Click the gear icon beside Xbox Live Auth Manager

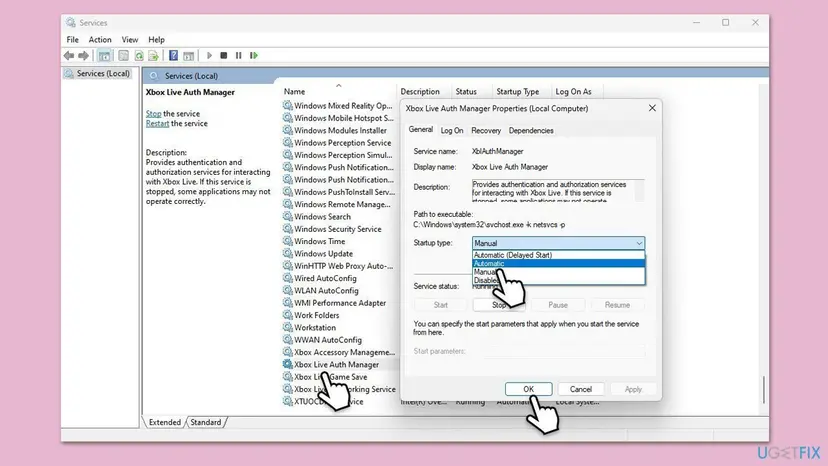pos(287,364)
